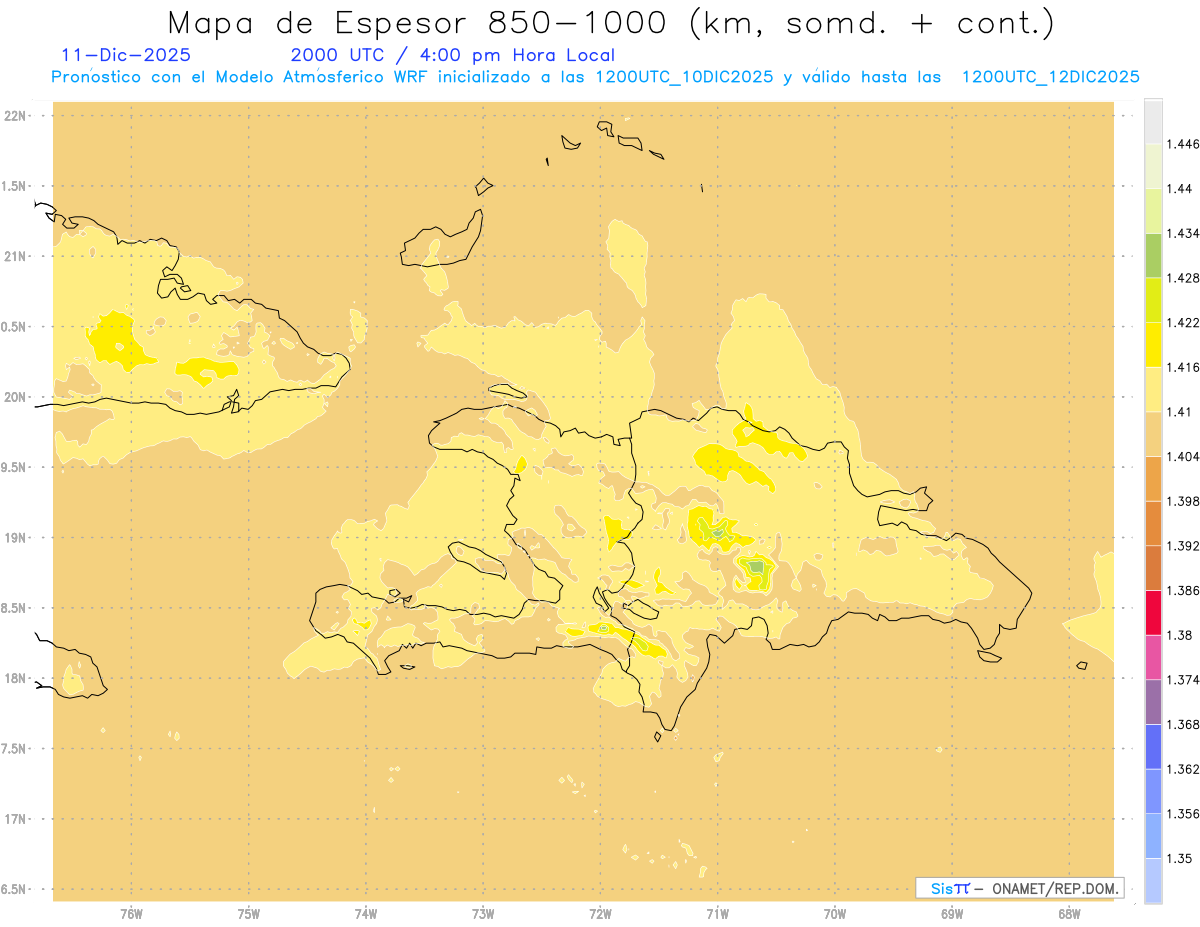The height and width of the screenshot is (927, 1200).
Task: Click the 70W longitude axis label
Action: (835, 914)
